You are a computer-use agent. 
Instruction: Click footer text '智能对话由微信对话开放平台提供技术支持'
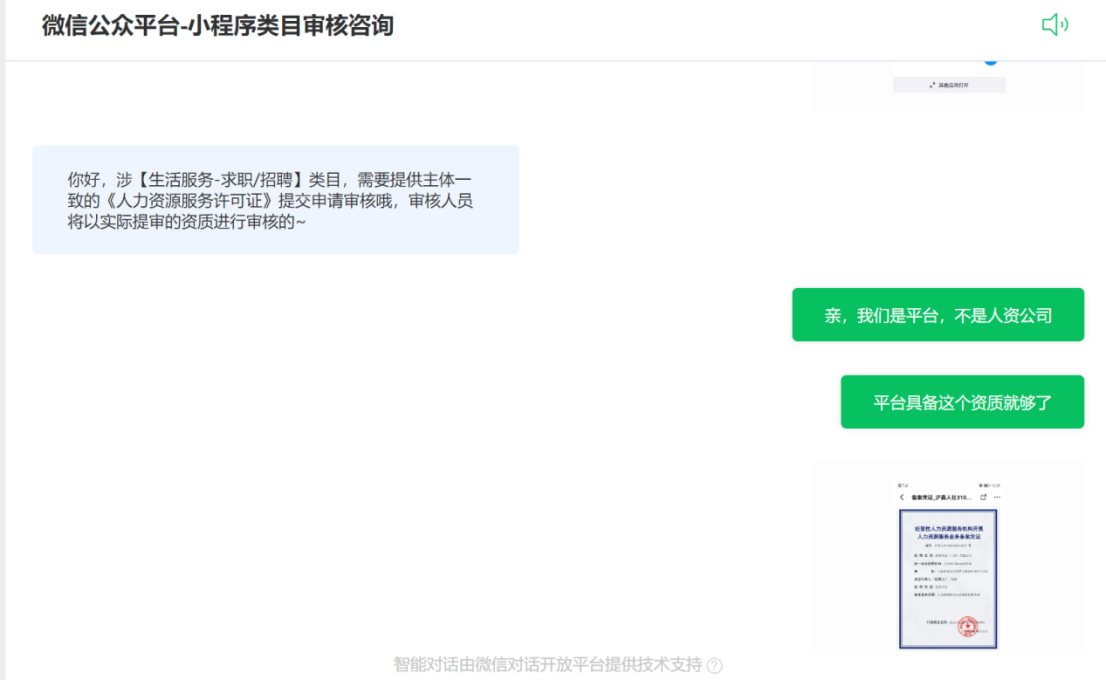(548, 664)
